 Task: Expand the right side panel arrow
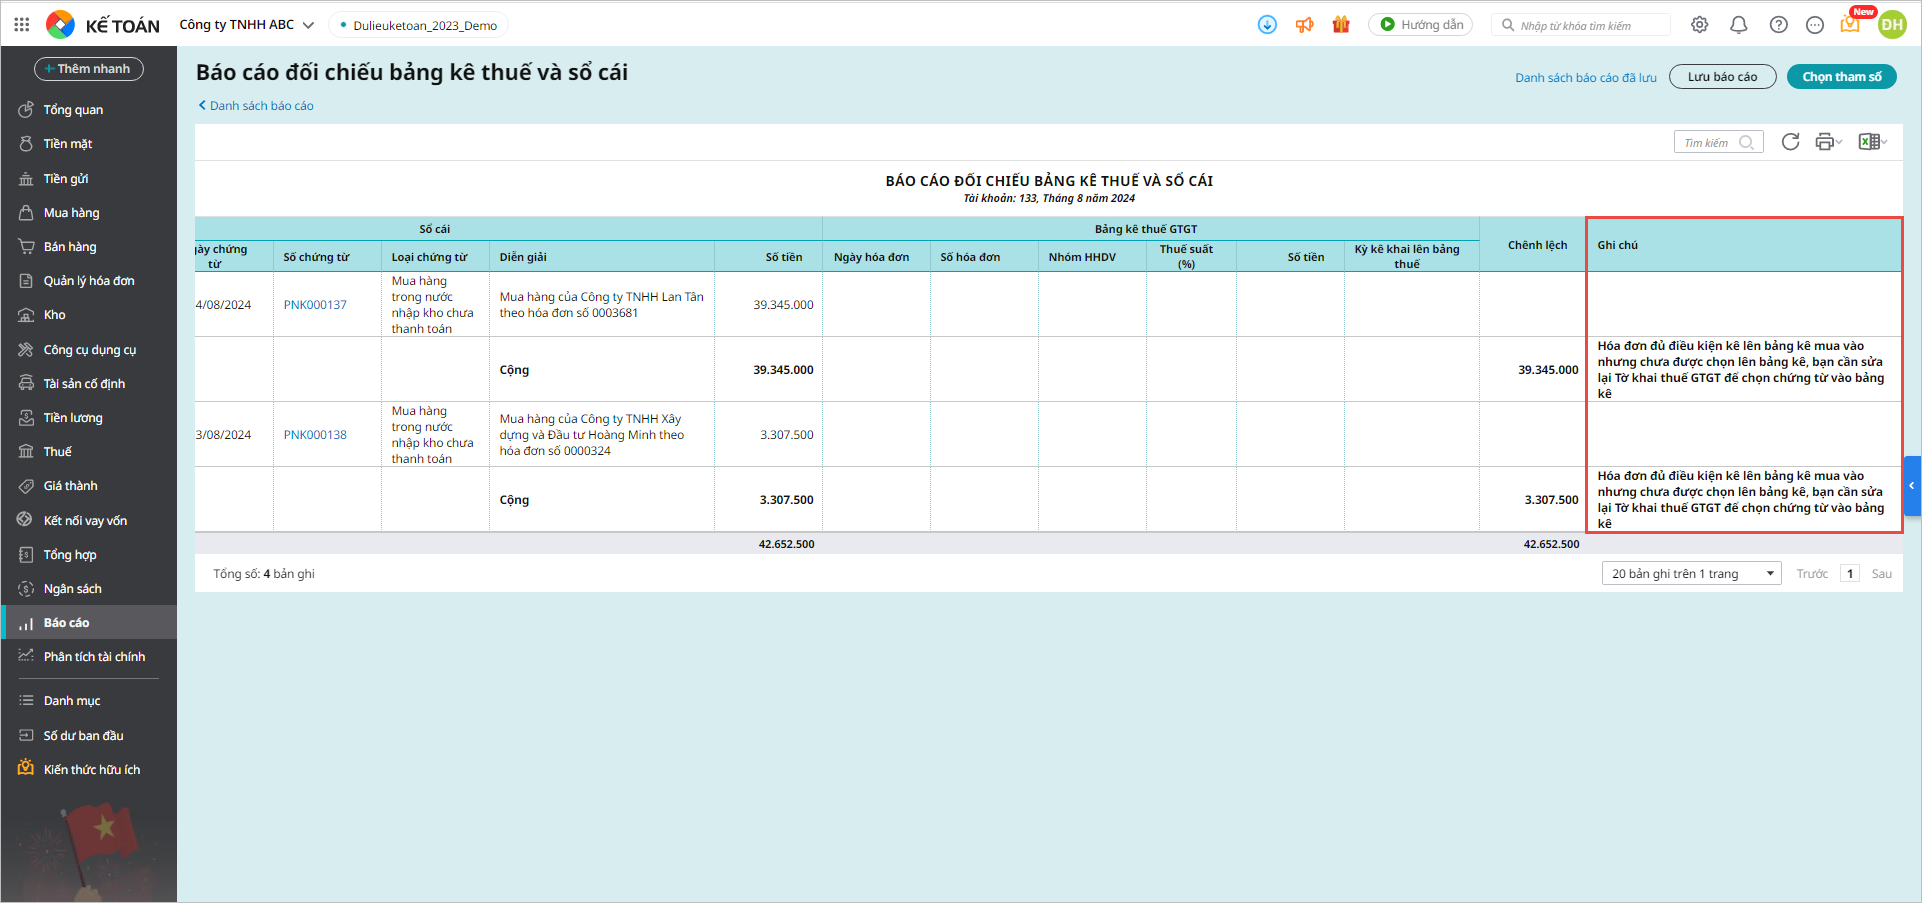tap(1912, 486)
